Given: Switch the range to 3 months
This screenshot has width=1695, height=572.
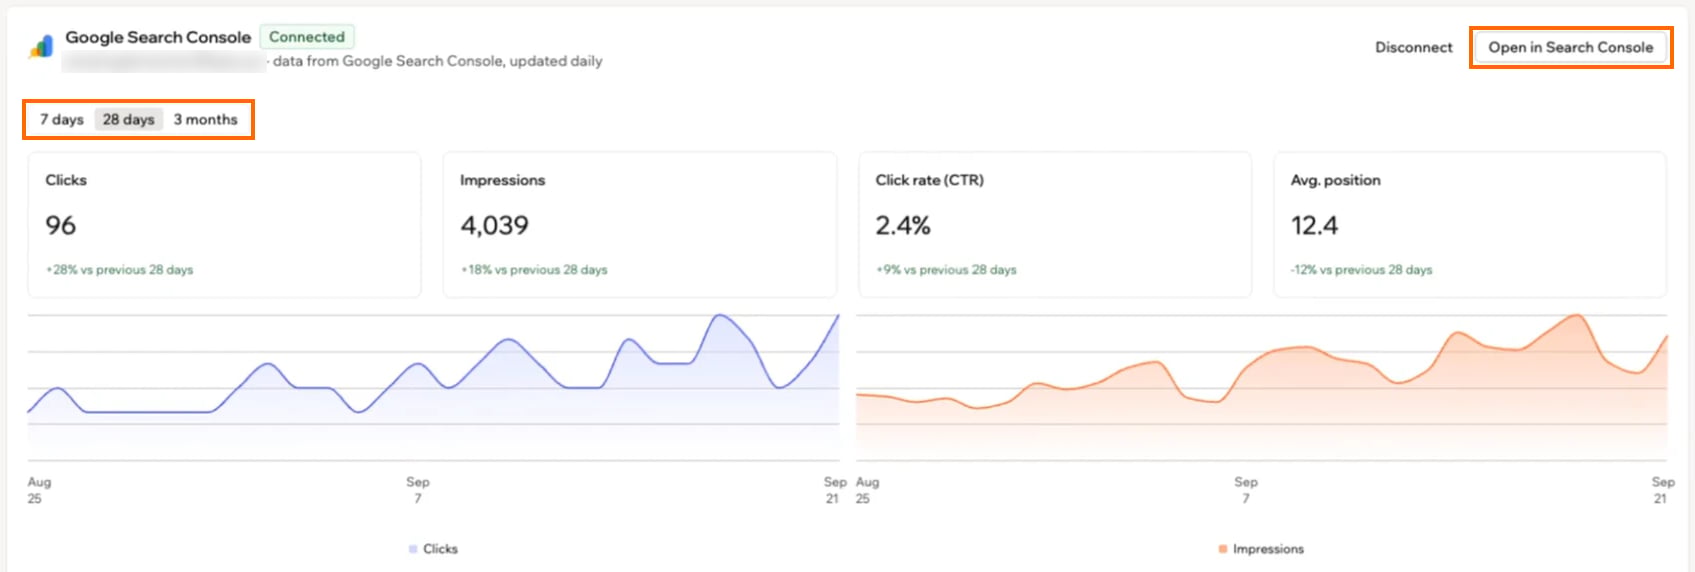Looking at the screenshot, I should (x=206, y=119).
